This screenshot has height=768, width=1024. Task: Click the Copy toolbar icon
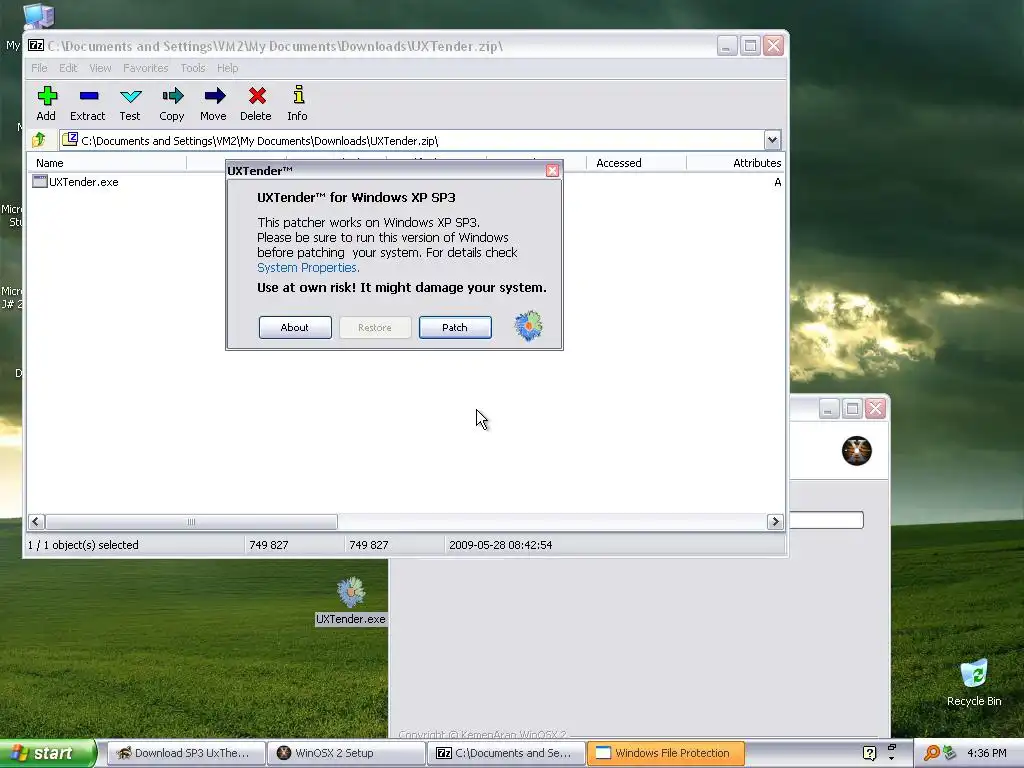172,103
